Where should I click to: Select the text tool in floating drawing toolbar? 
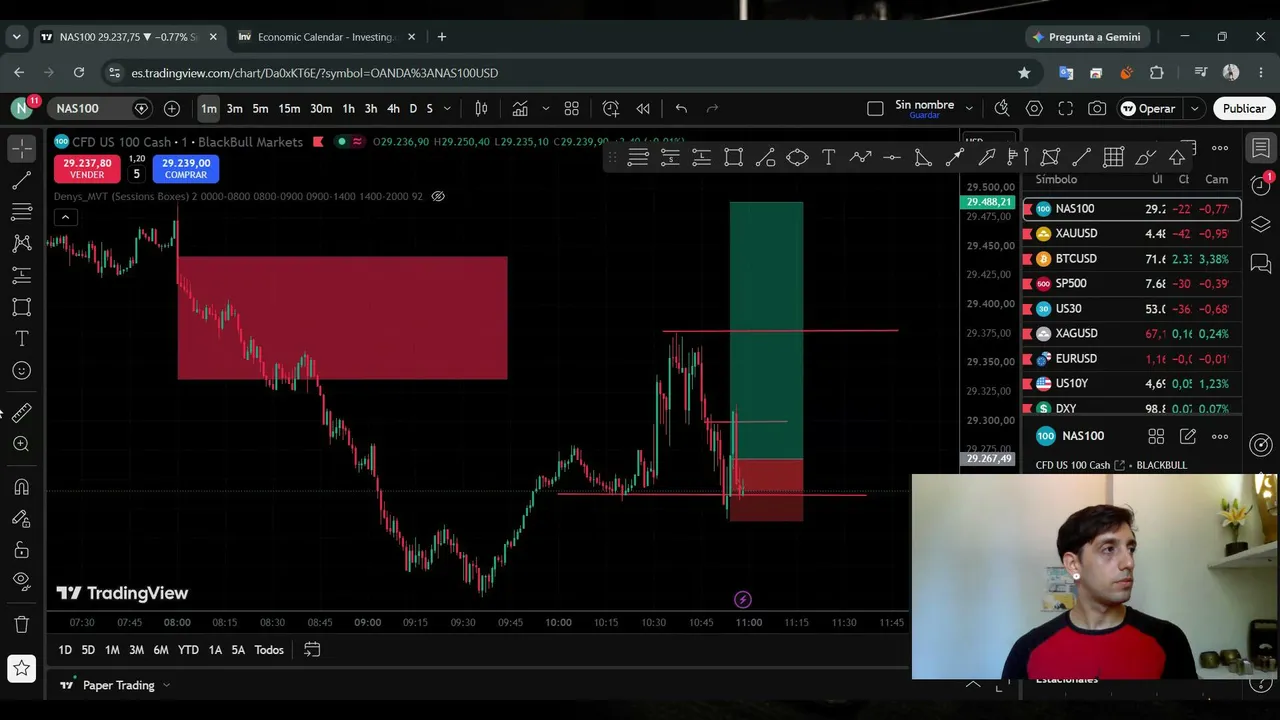point(829,157)
